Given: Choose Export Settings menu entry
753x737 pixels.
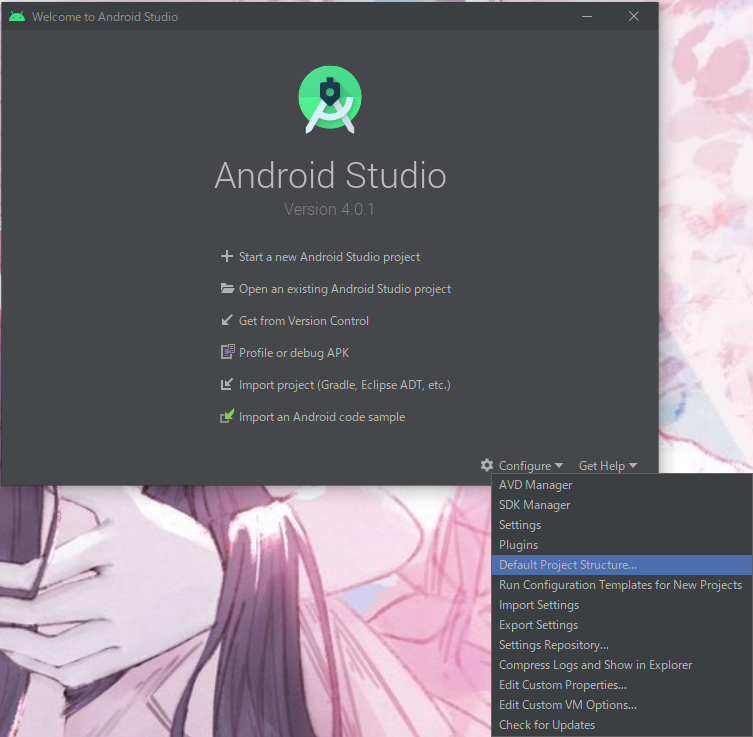Looking at the screenshot, I should (622, 625).
